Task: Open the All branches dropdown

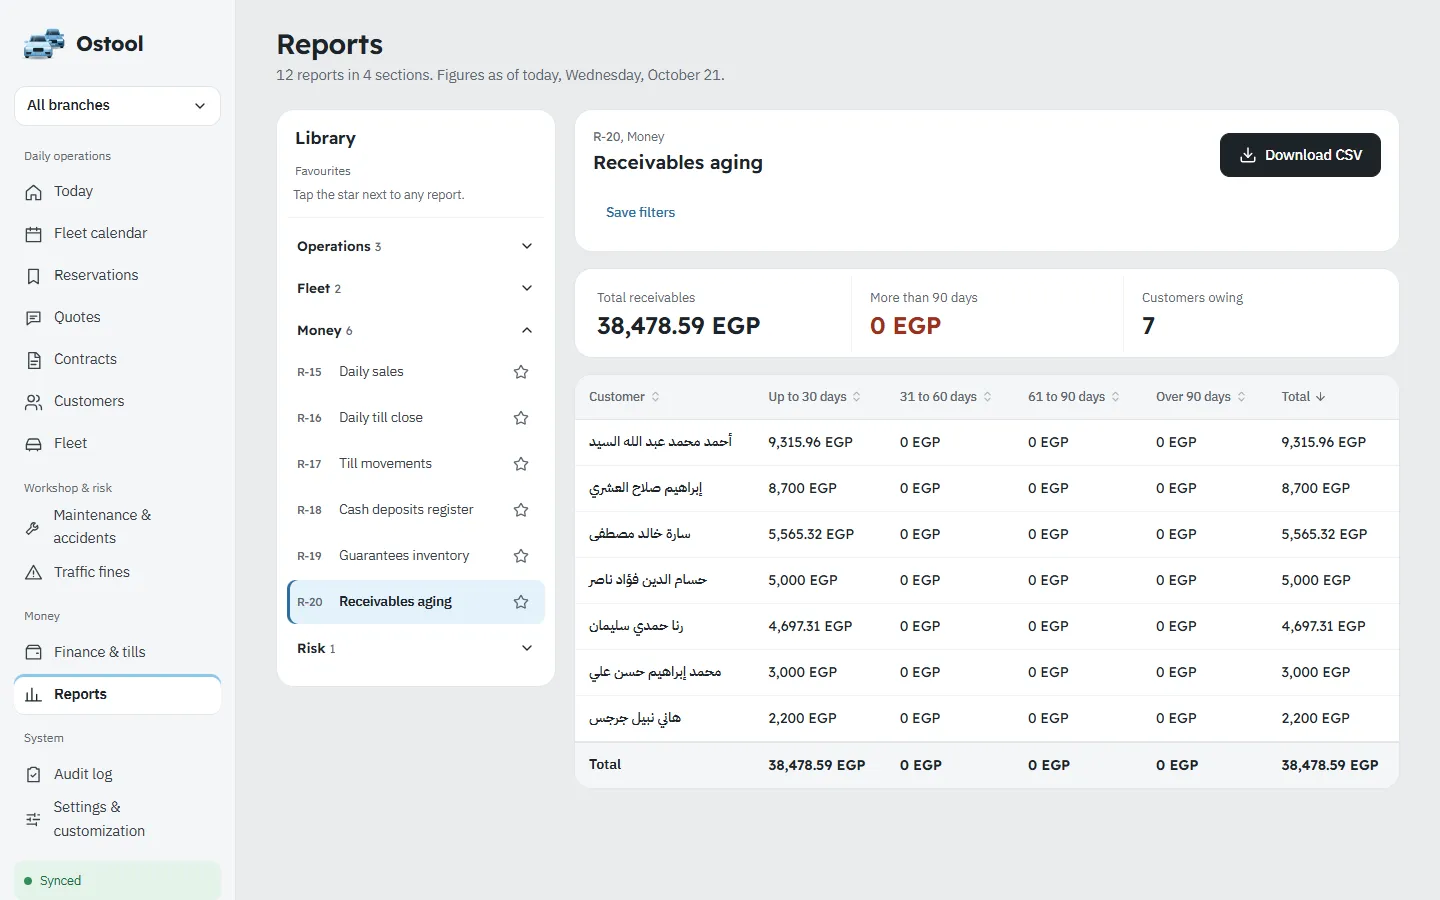Action: [117, 106]
